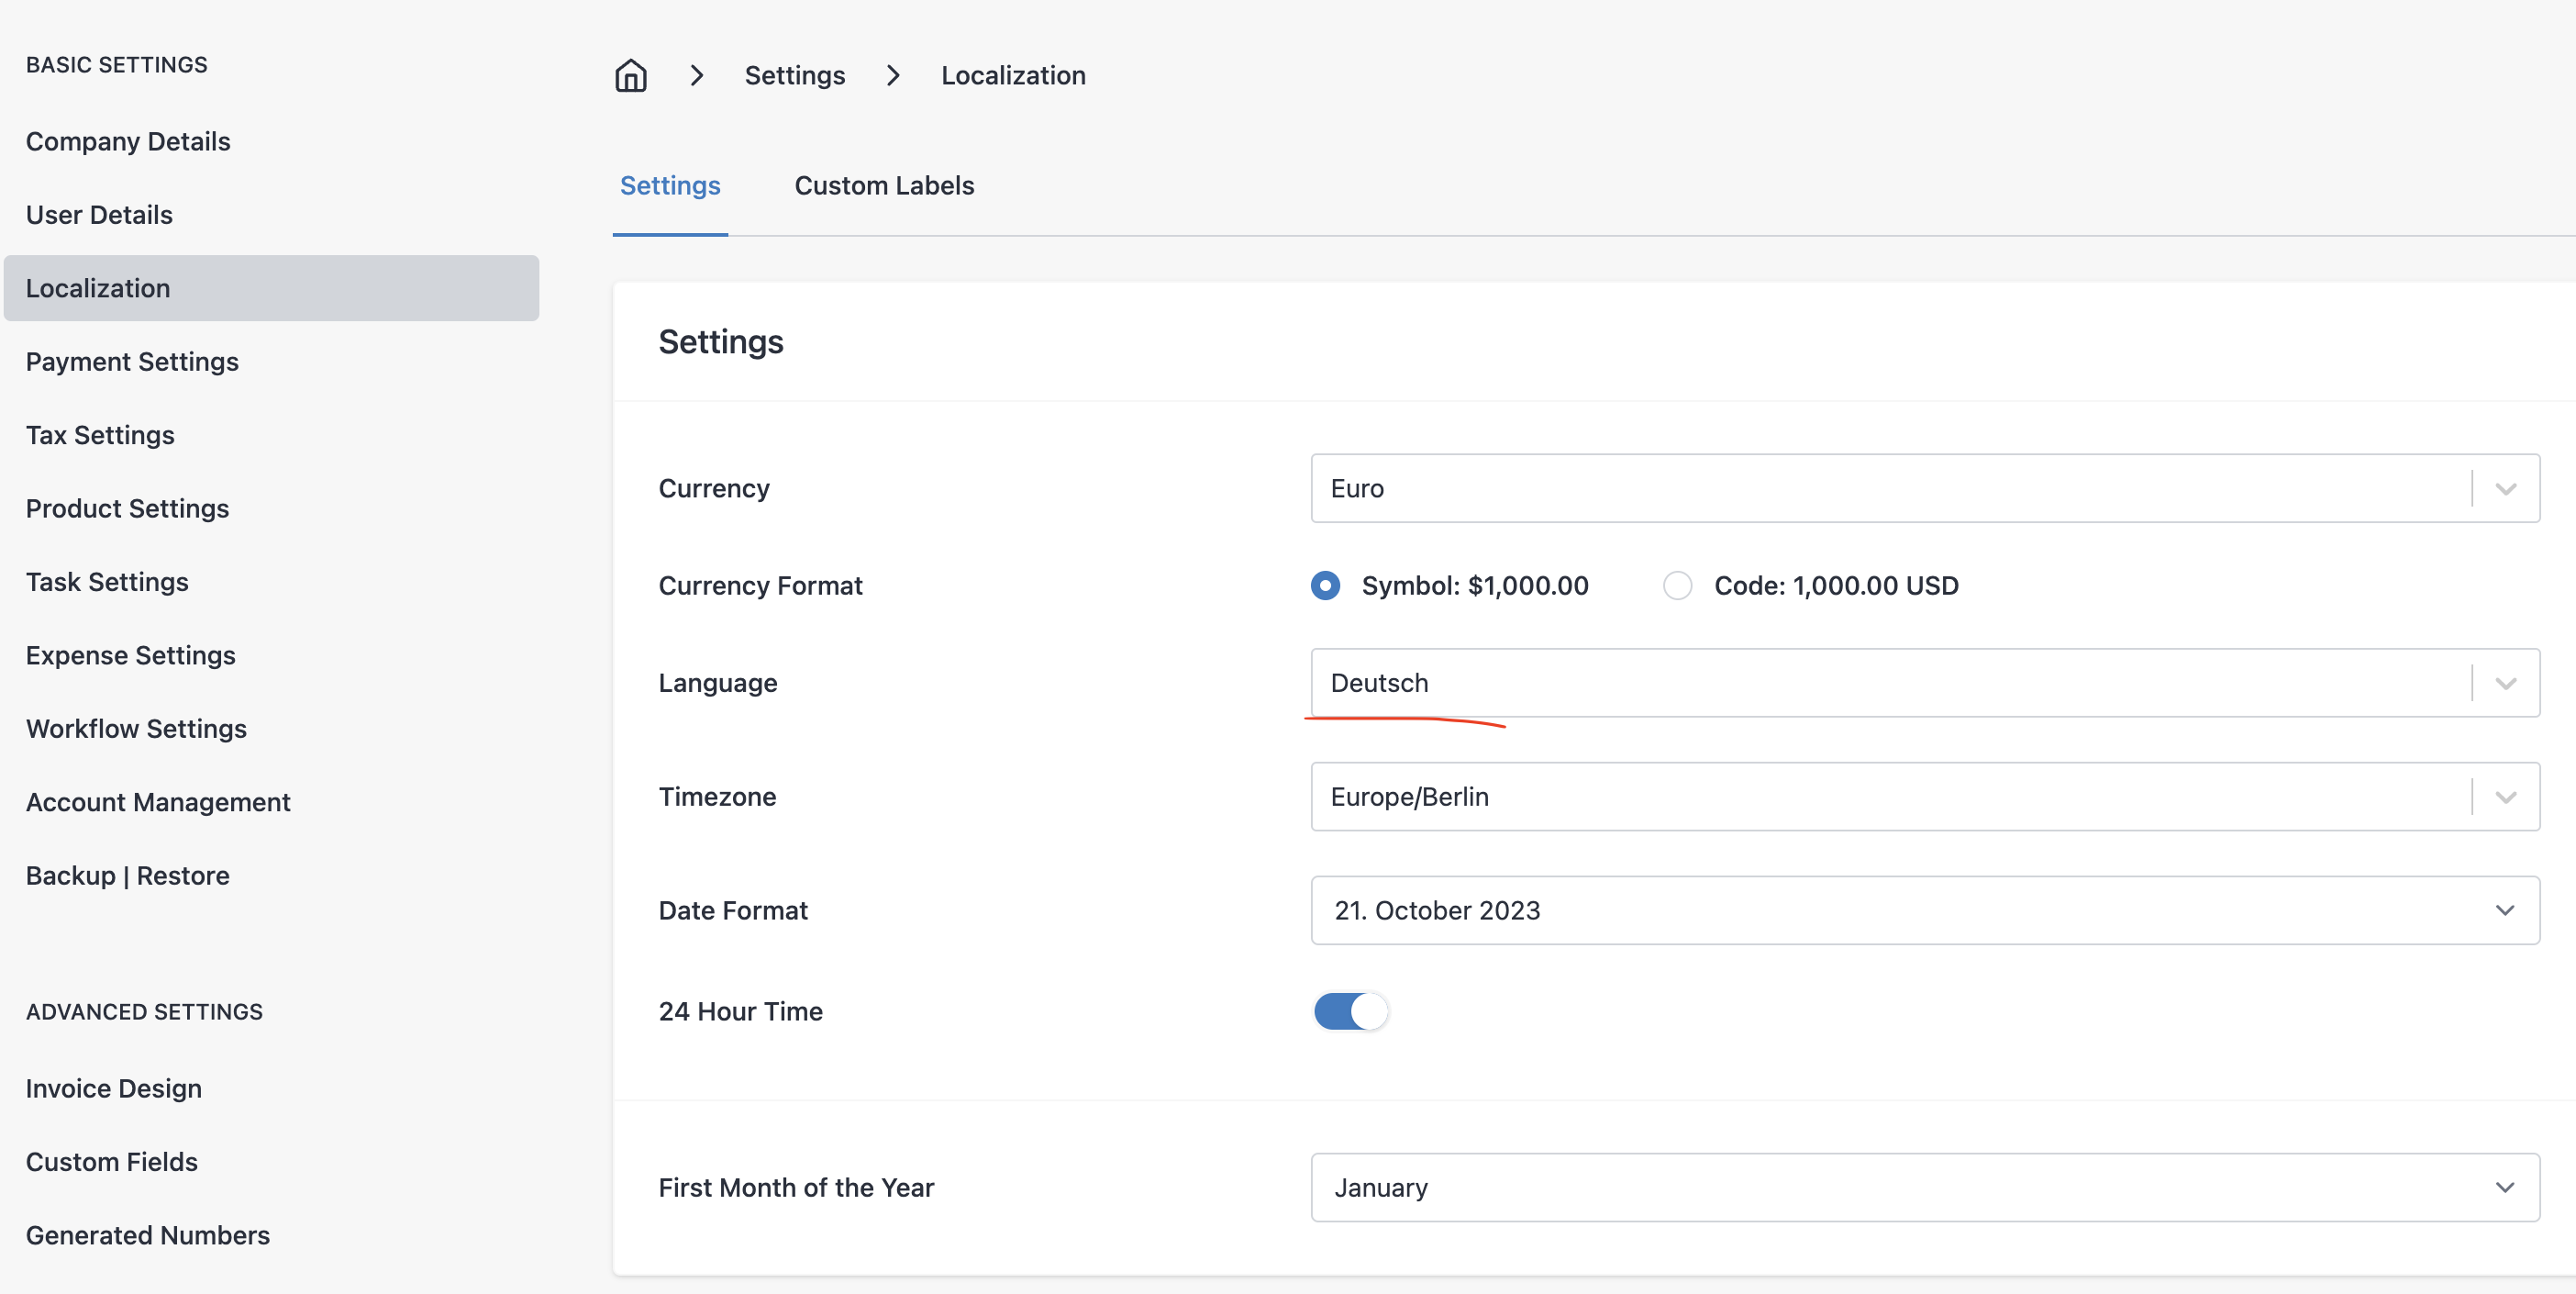Select Code currency format radio
Viewport: 2576px width, 1294px height.
[x=1677, y=586]
